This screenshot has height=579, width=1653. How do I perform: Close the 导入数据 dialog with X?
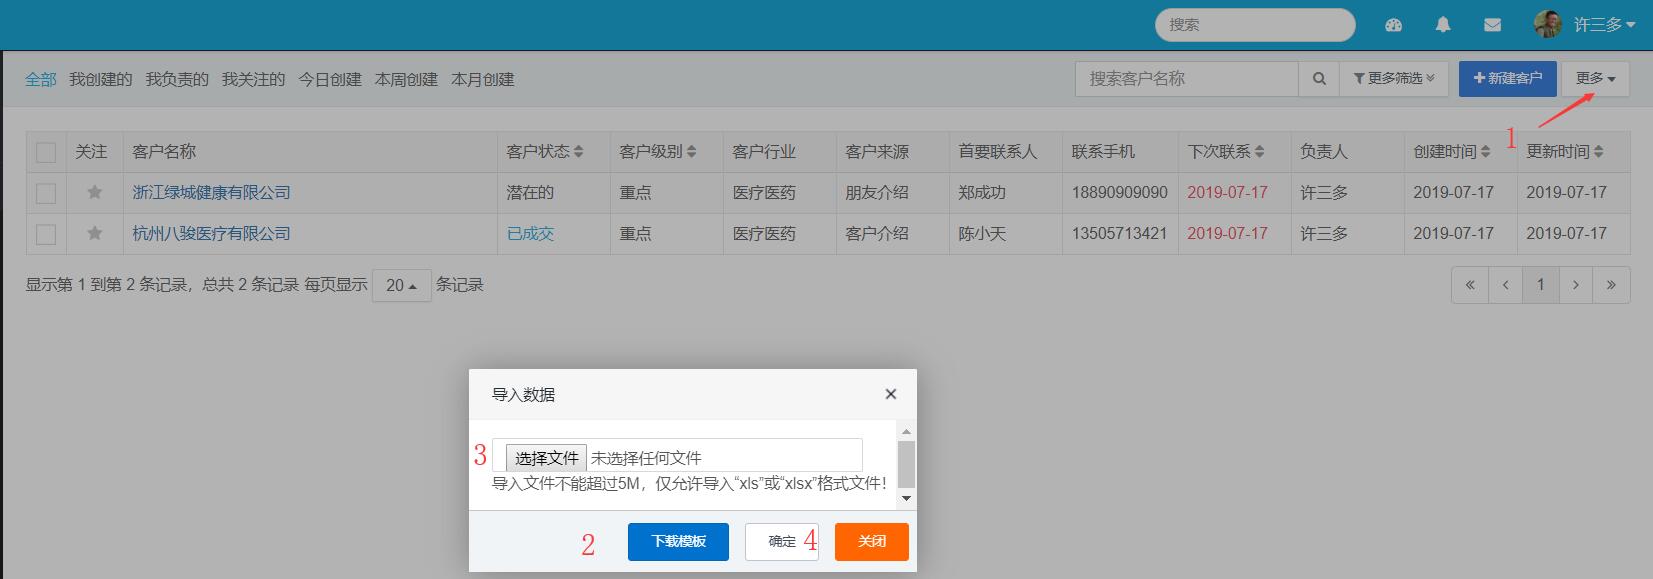[x=890, y=394]
